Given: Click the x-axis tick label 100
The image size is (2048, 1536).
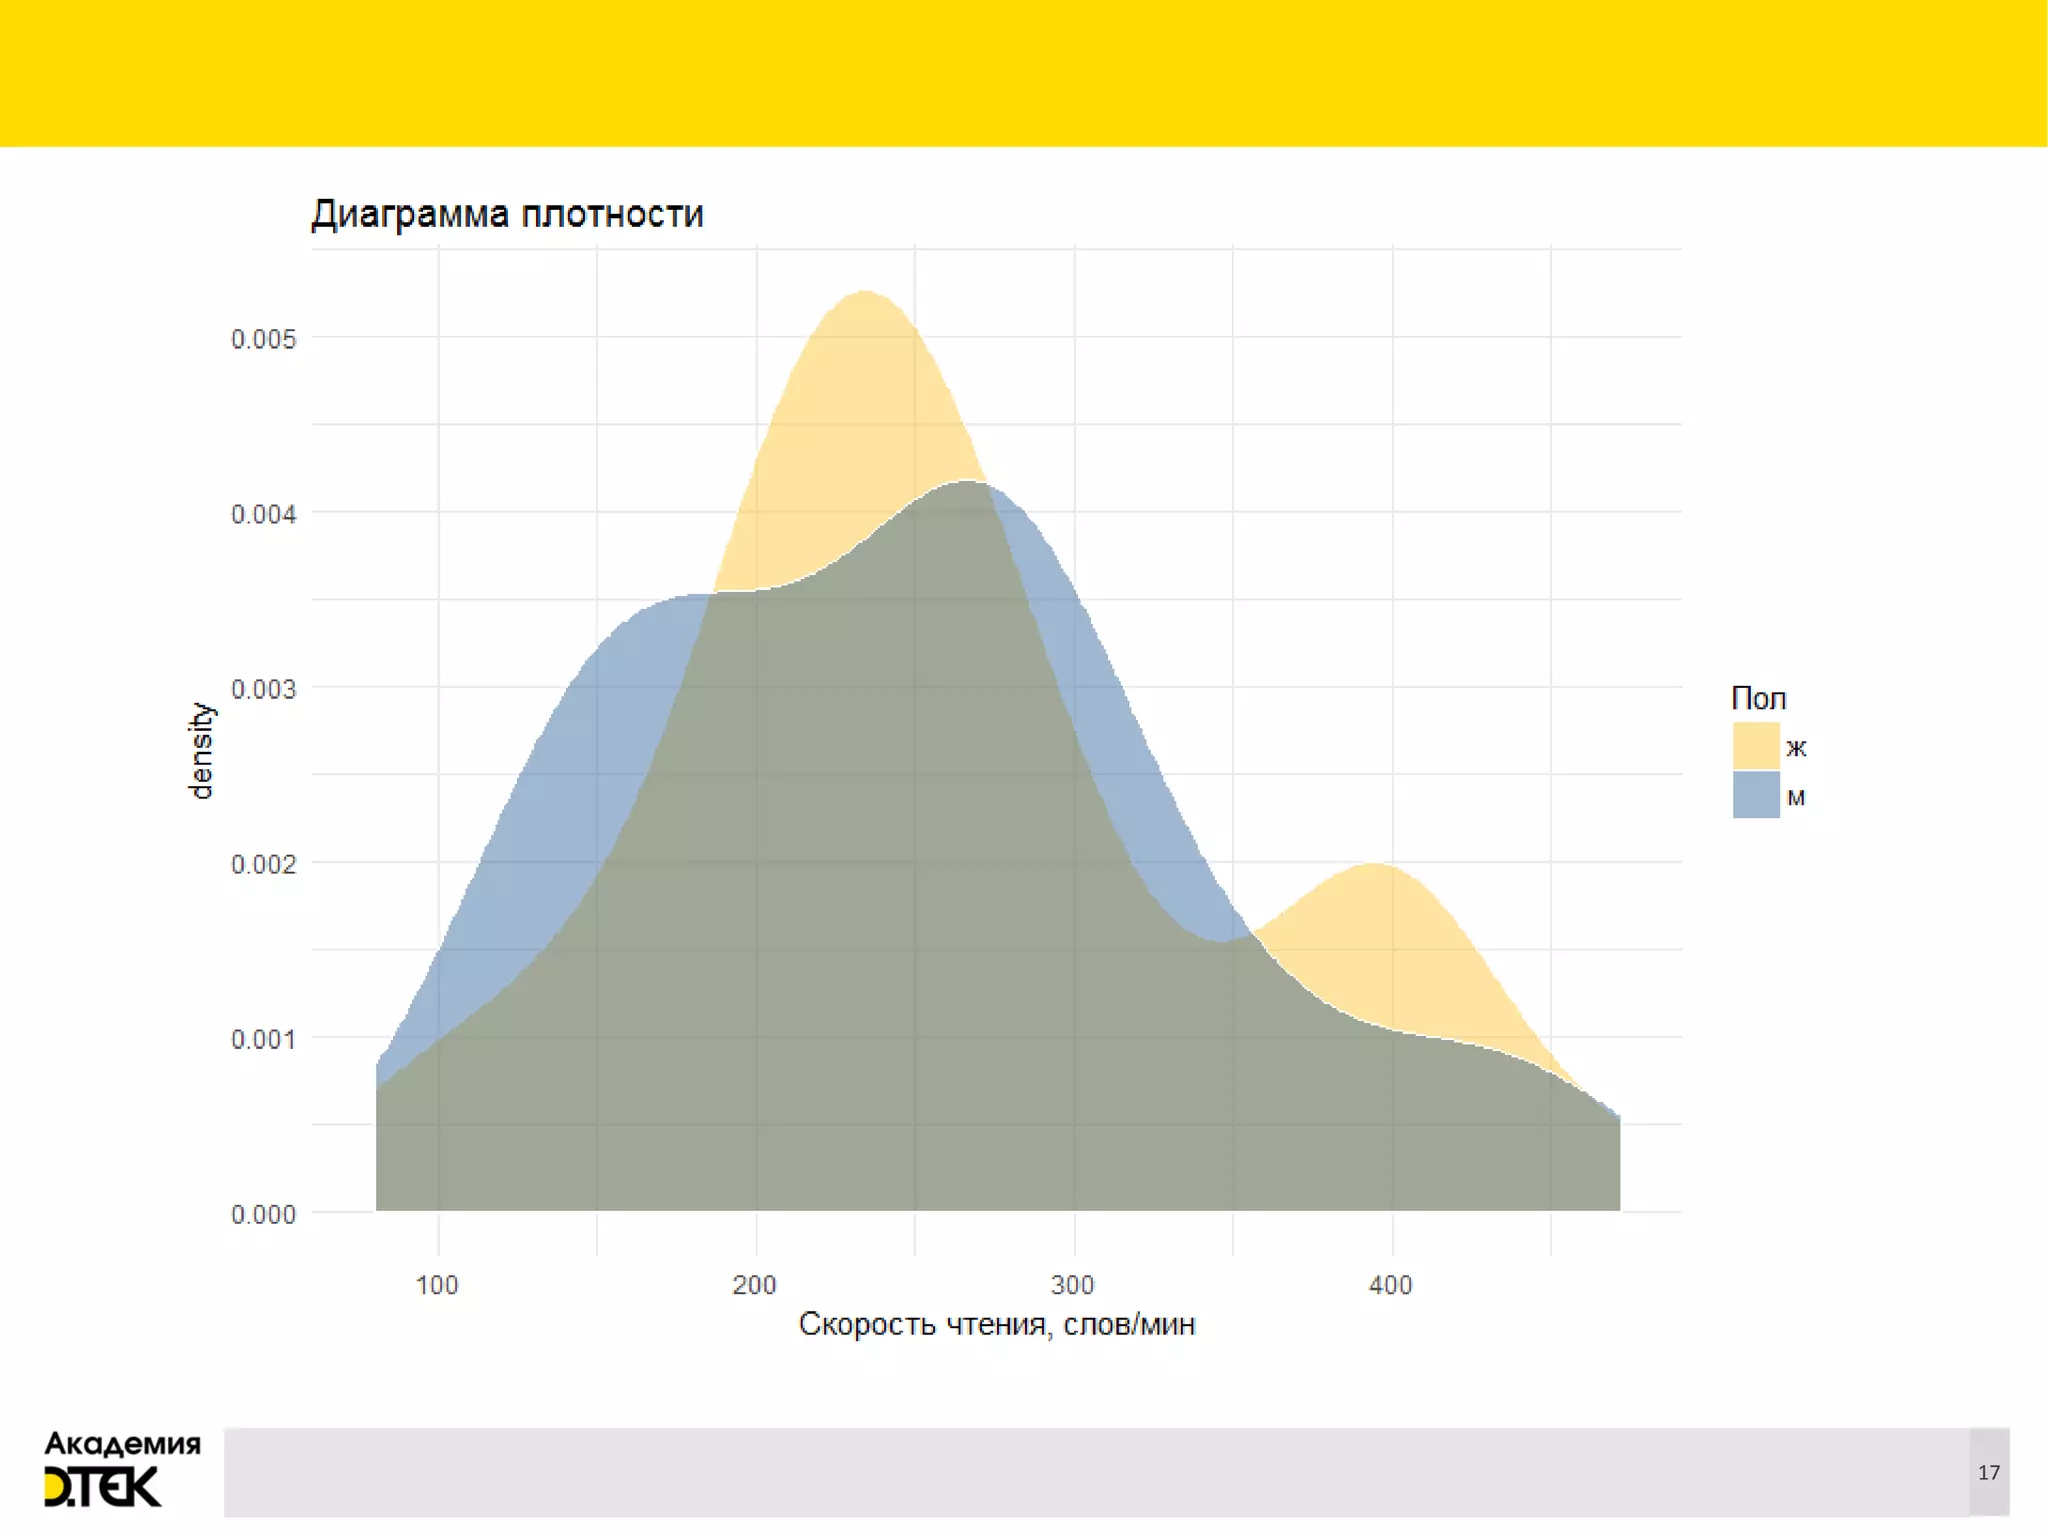Looking at the screenshot, I should pyautogui.click(x=437, y=1285).
